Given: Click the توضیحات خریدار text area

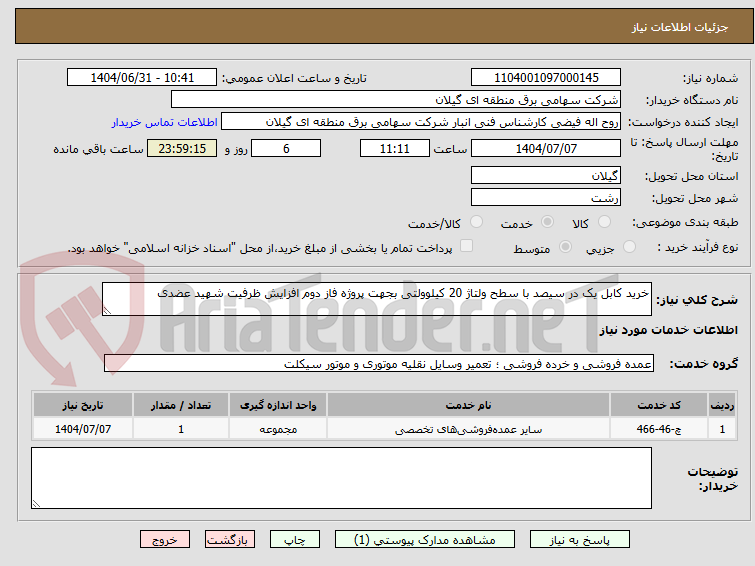Looking at the screenshot, I should (x=341, y=478).
